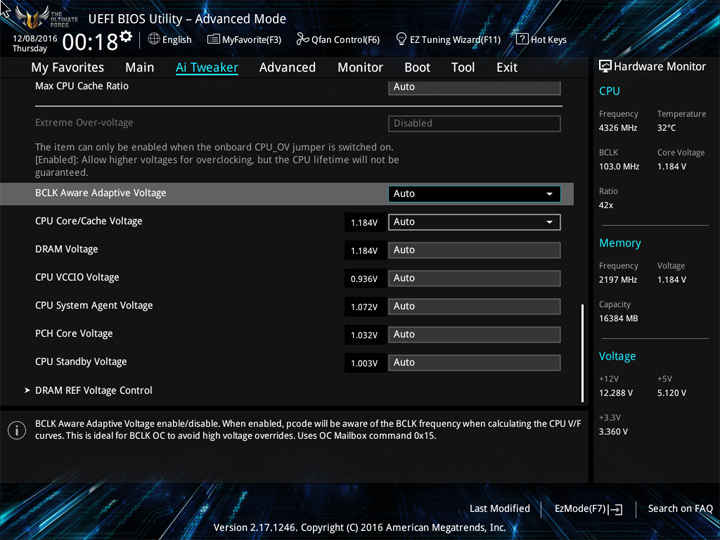Screen dimensions: 720x540
Task: Click the info icon in help panel
Action: click(17, 430)
